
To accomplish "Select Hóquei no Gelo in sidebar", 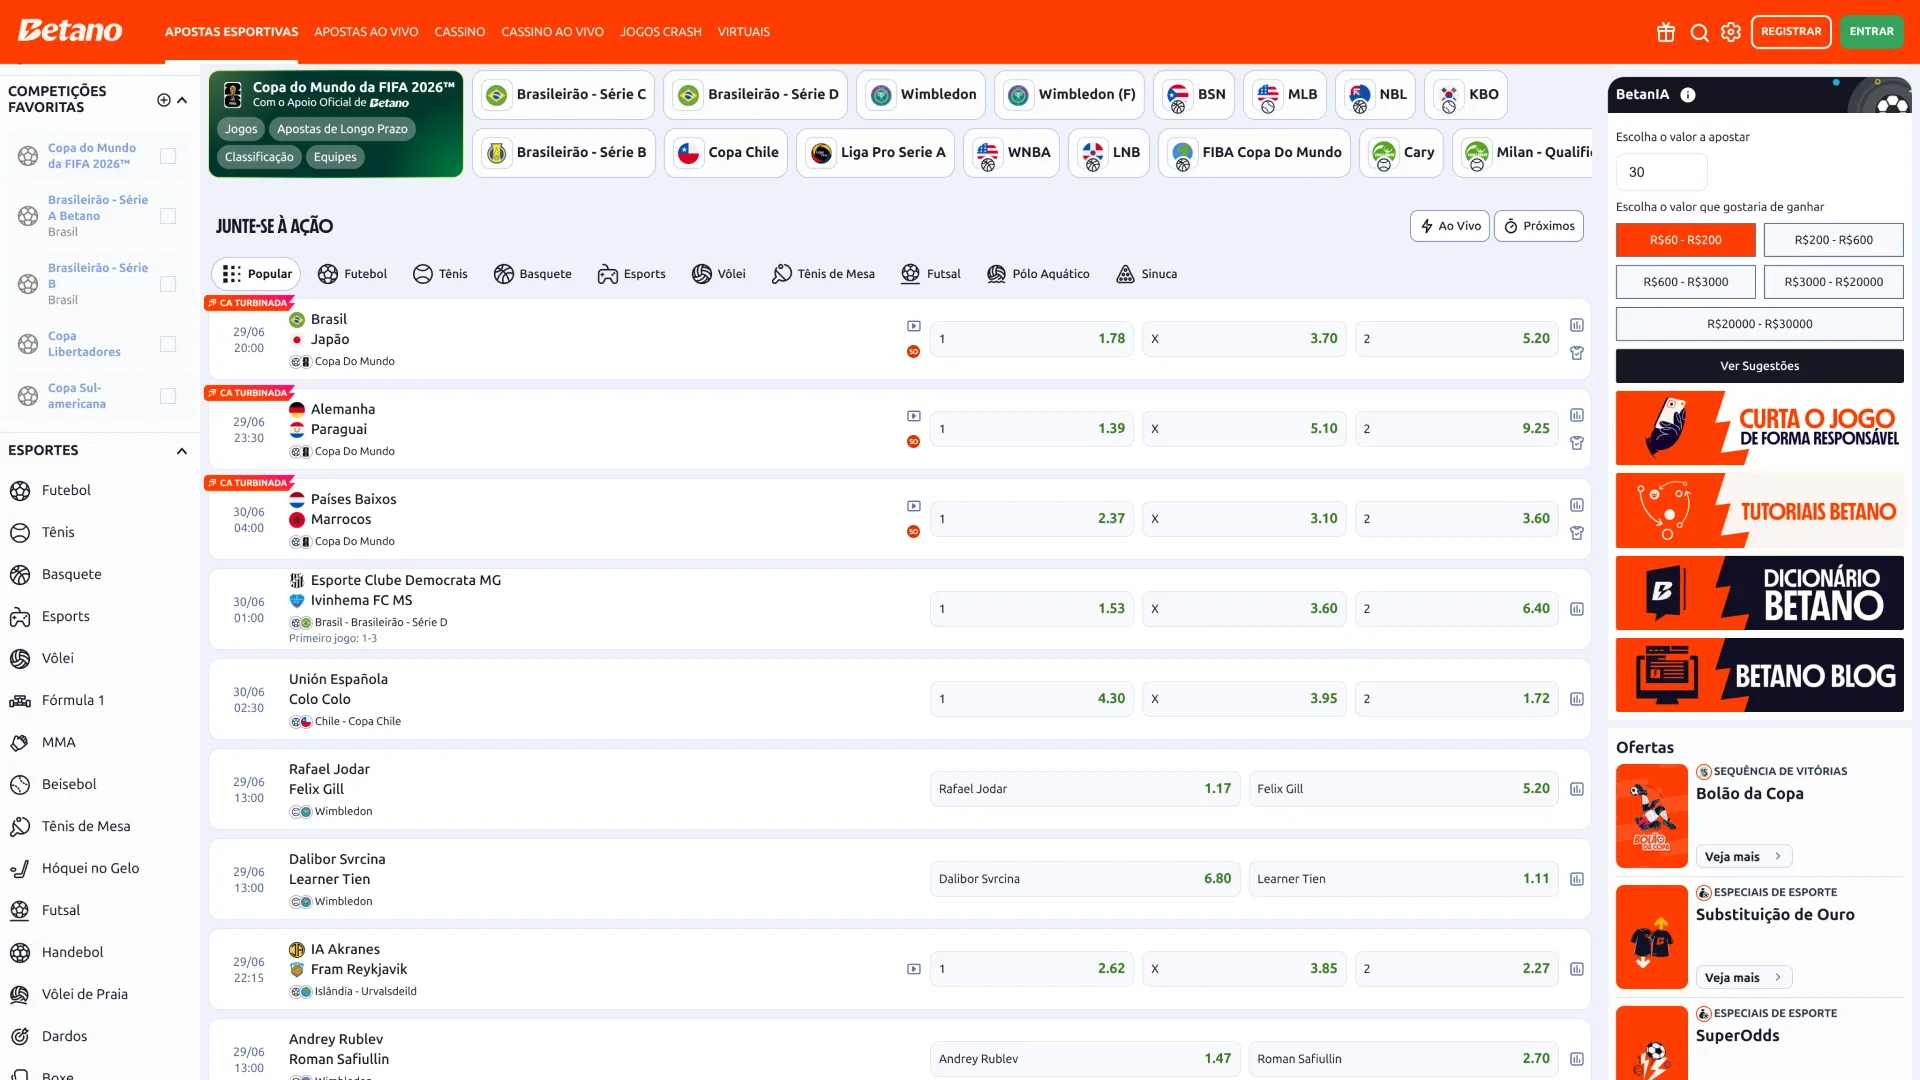I will [99, 868].
